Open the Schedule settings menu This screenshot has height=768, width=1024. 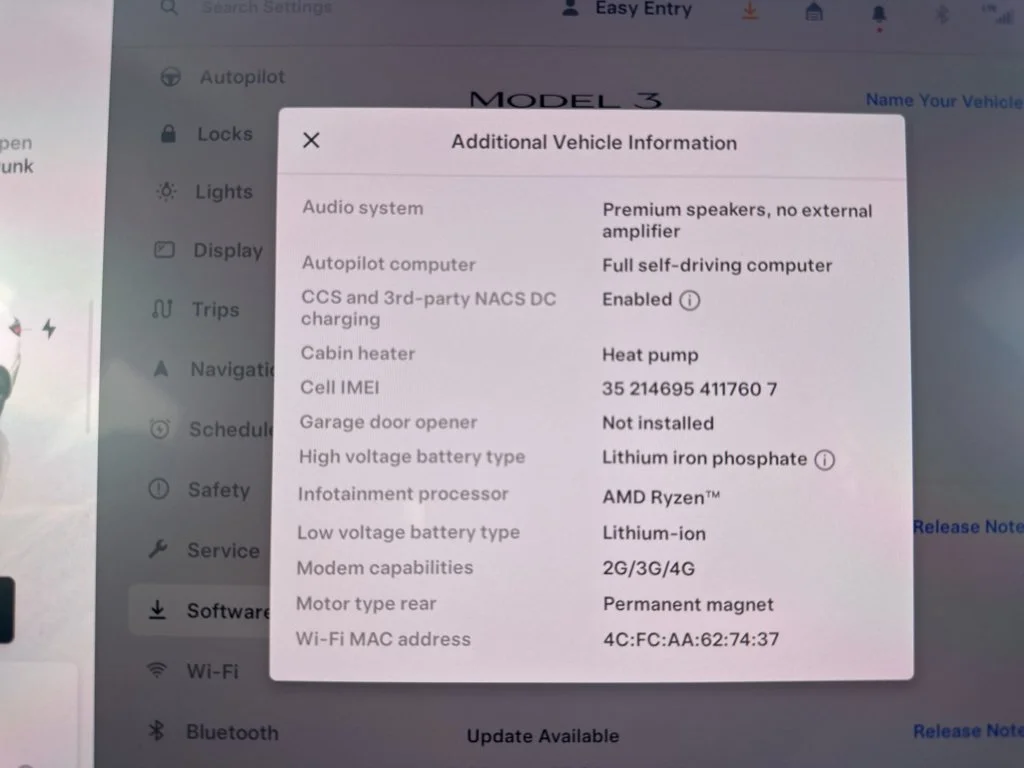click(x=211, y=429)
